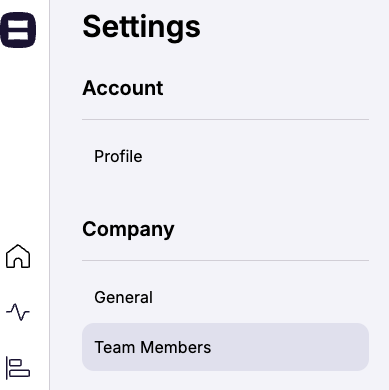Click the Team Members label text
This screenshot has width=389, height=390.
coord(153,347)
